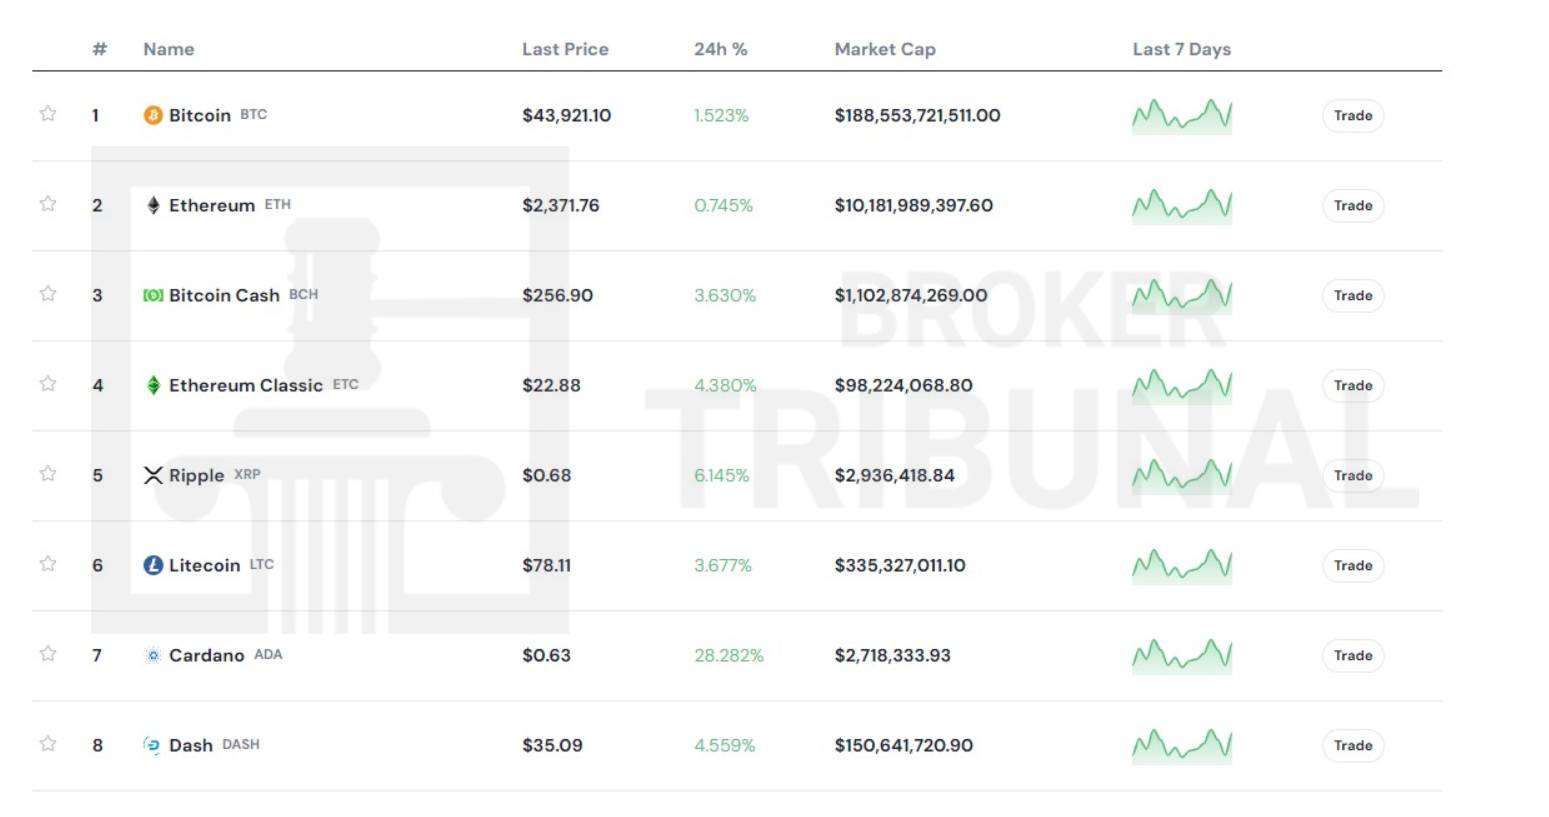Click Ripple's Last 7 Days chart
The image size is (1549, 817).
click(1182, 476)
